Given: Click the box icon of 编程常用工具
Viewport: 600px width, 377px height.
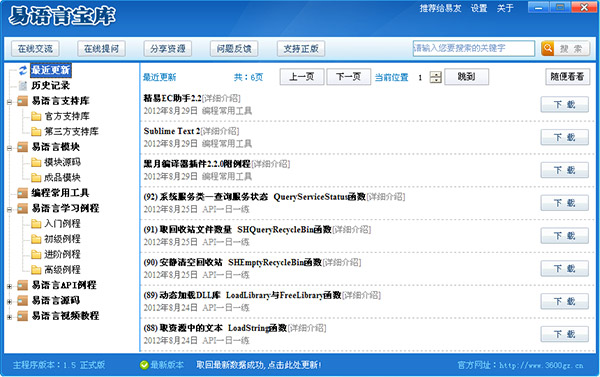Looking at the screenshot, I should tap(23, 193).
